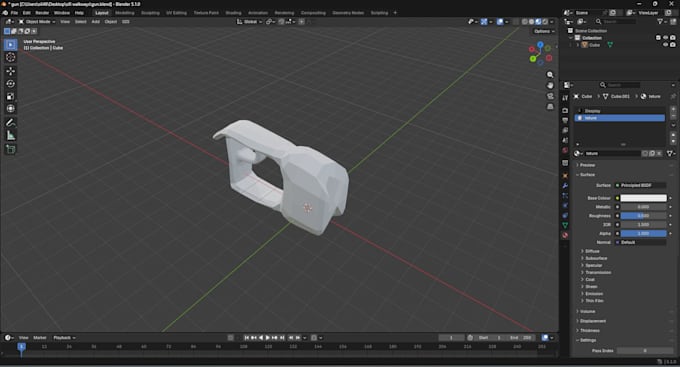Switch perspective/orthographic with grid icon

(x=550, y=106)
